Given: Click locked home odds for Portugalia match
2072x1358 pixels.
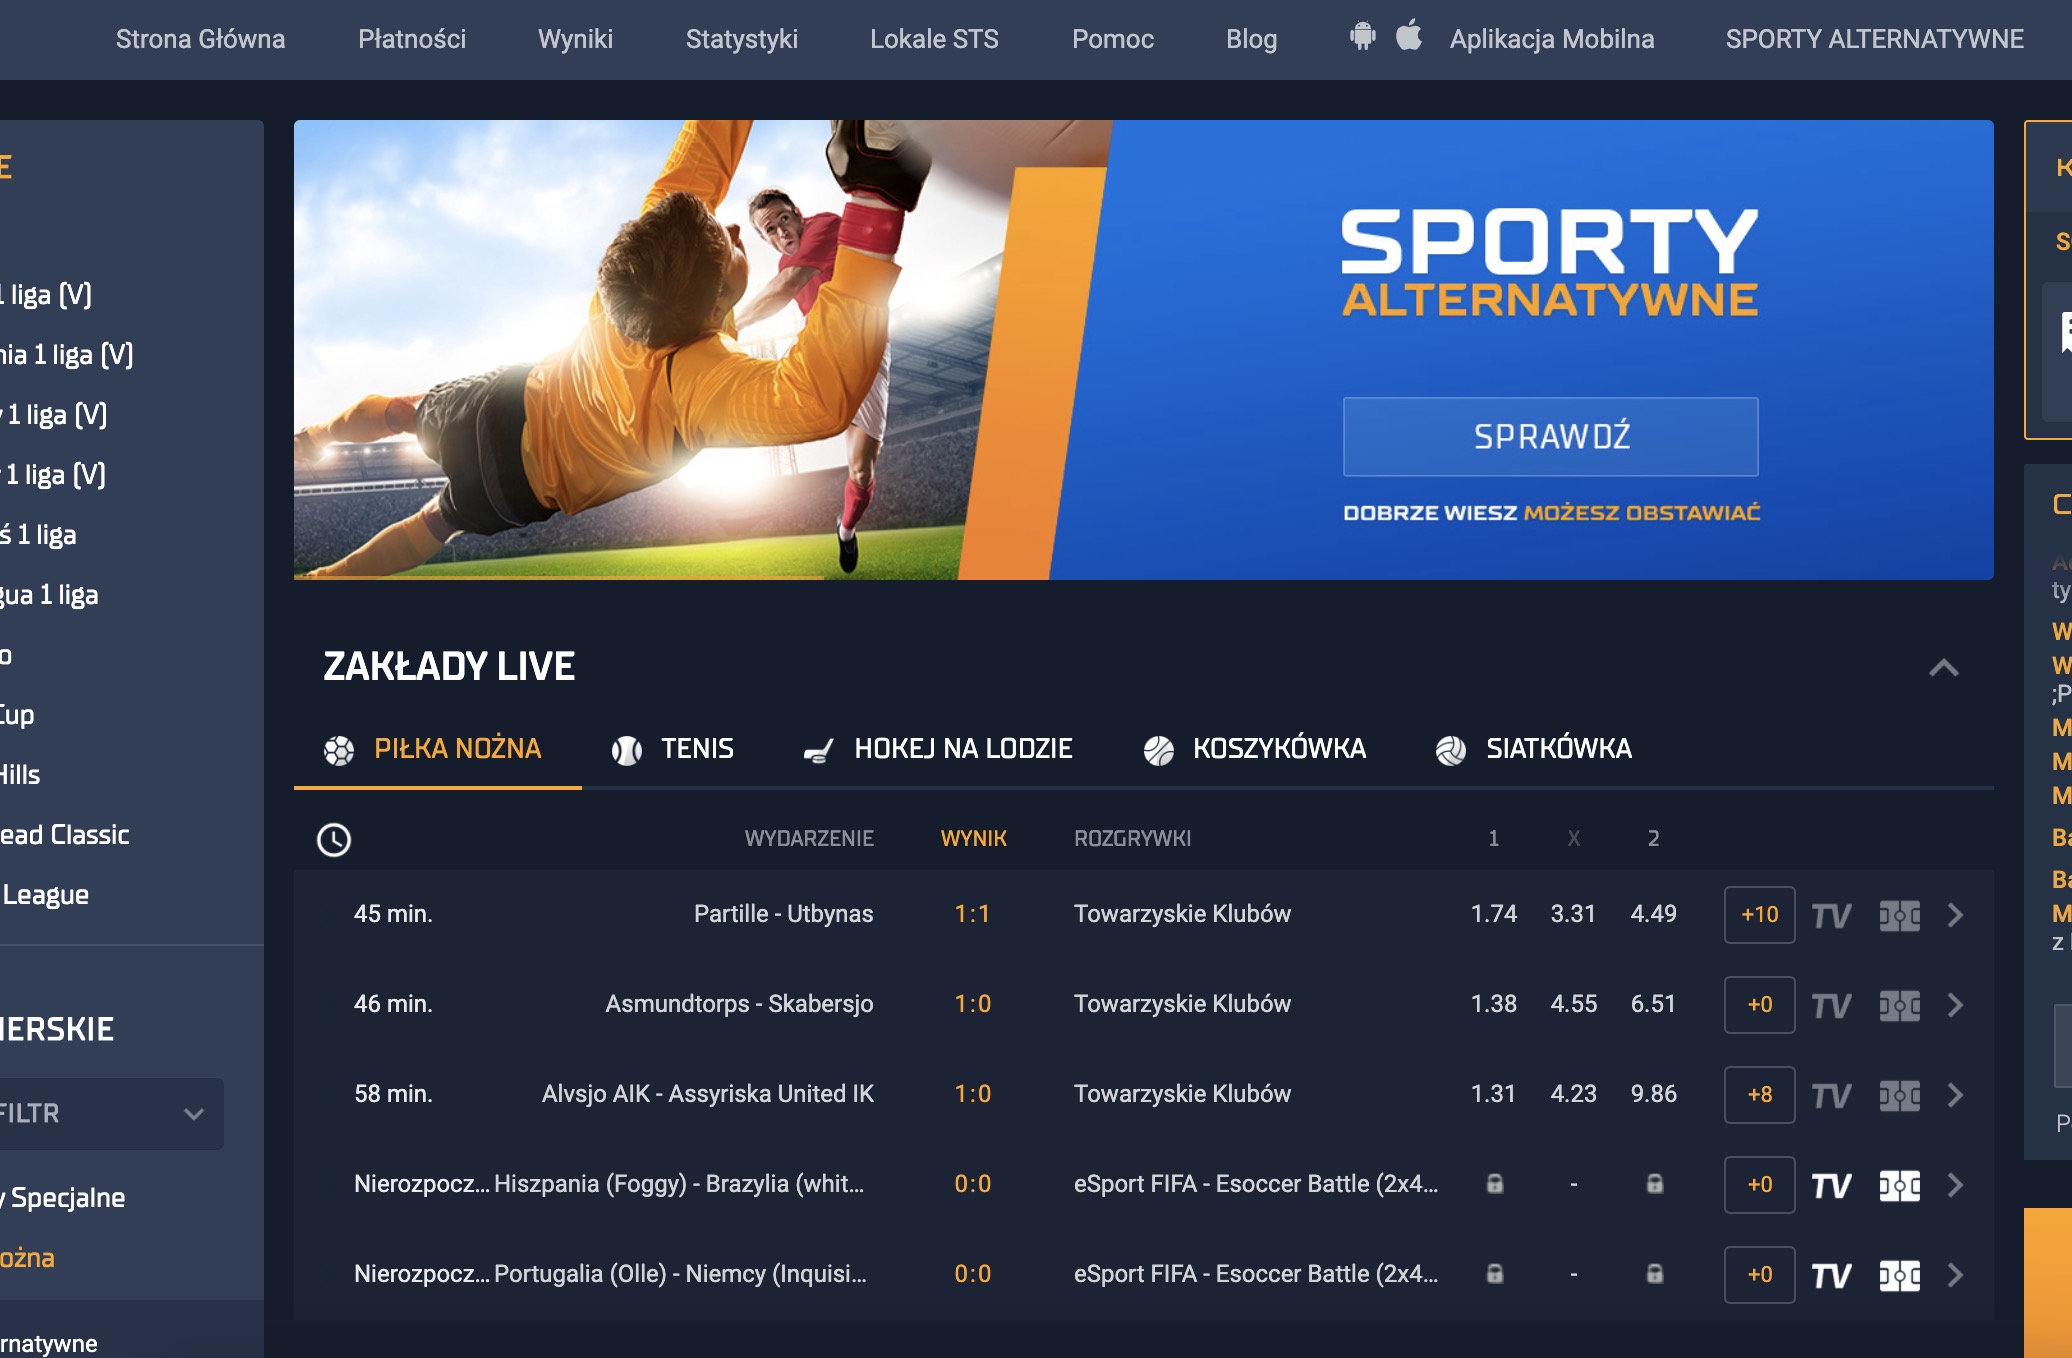Looking at the screenshot, I should (1494, 1274).
